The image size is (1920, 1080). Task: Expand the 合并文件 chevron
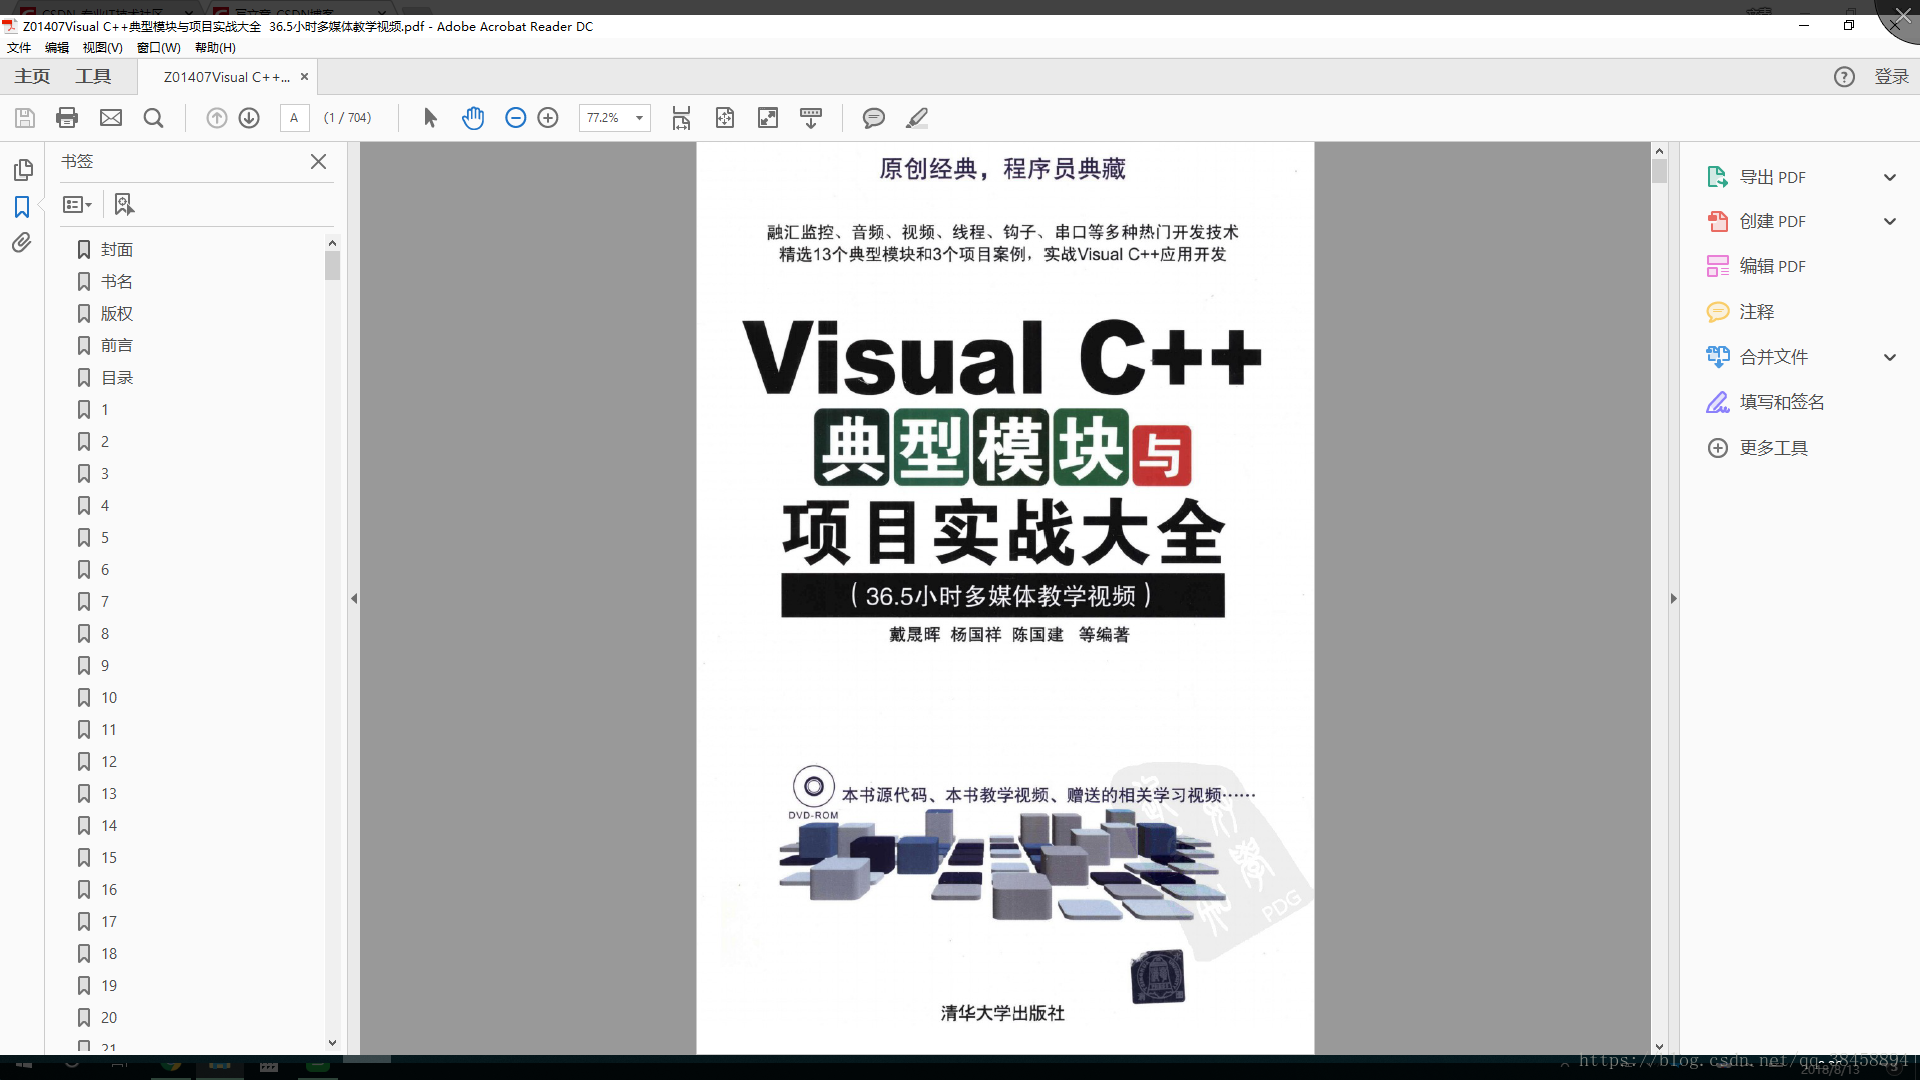pyautogui.click(x=1890, y=357)
